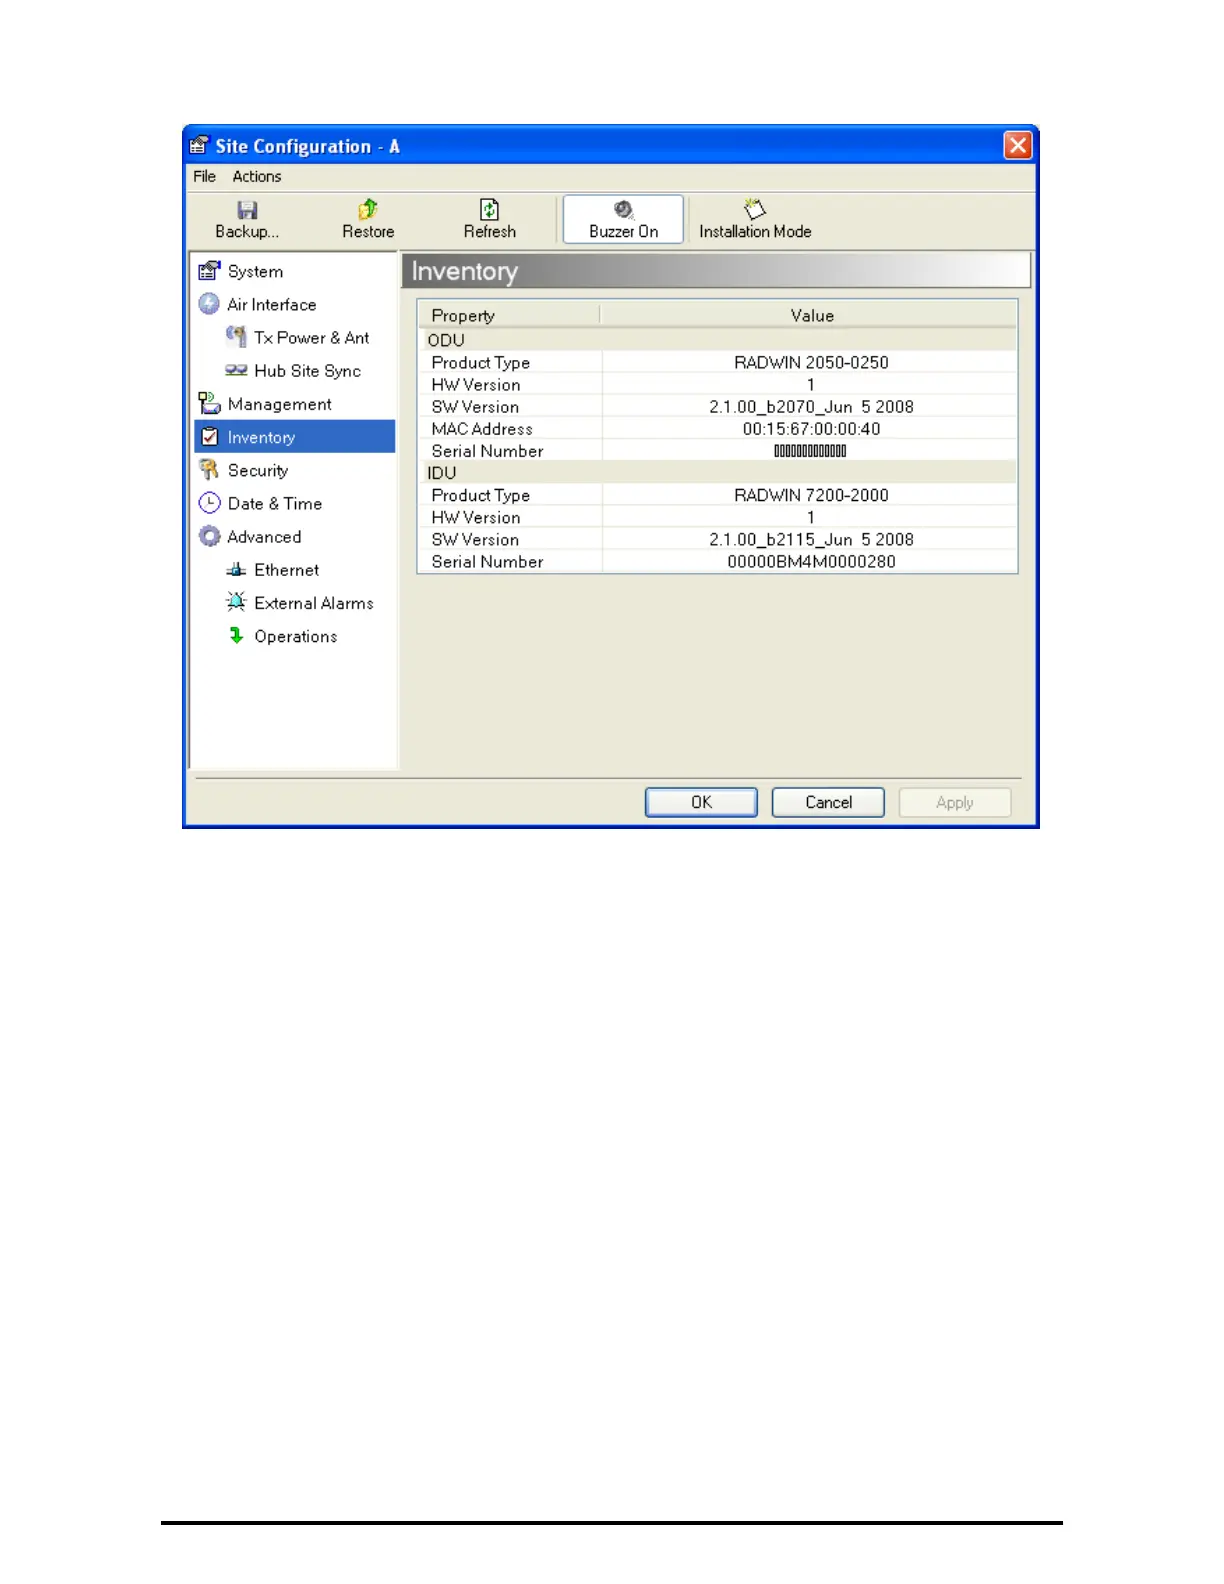Confirm with the OK button

click(701, 802)
